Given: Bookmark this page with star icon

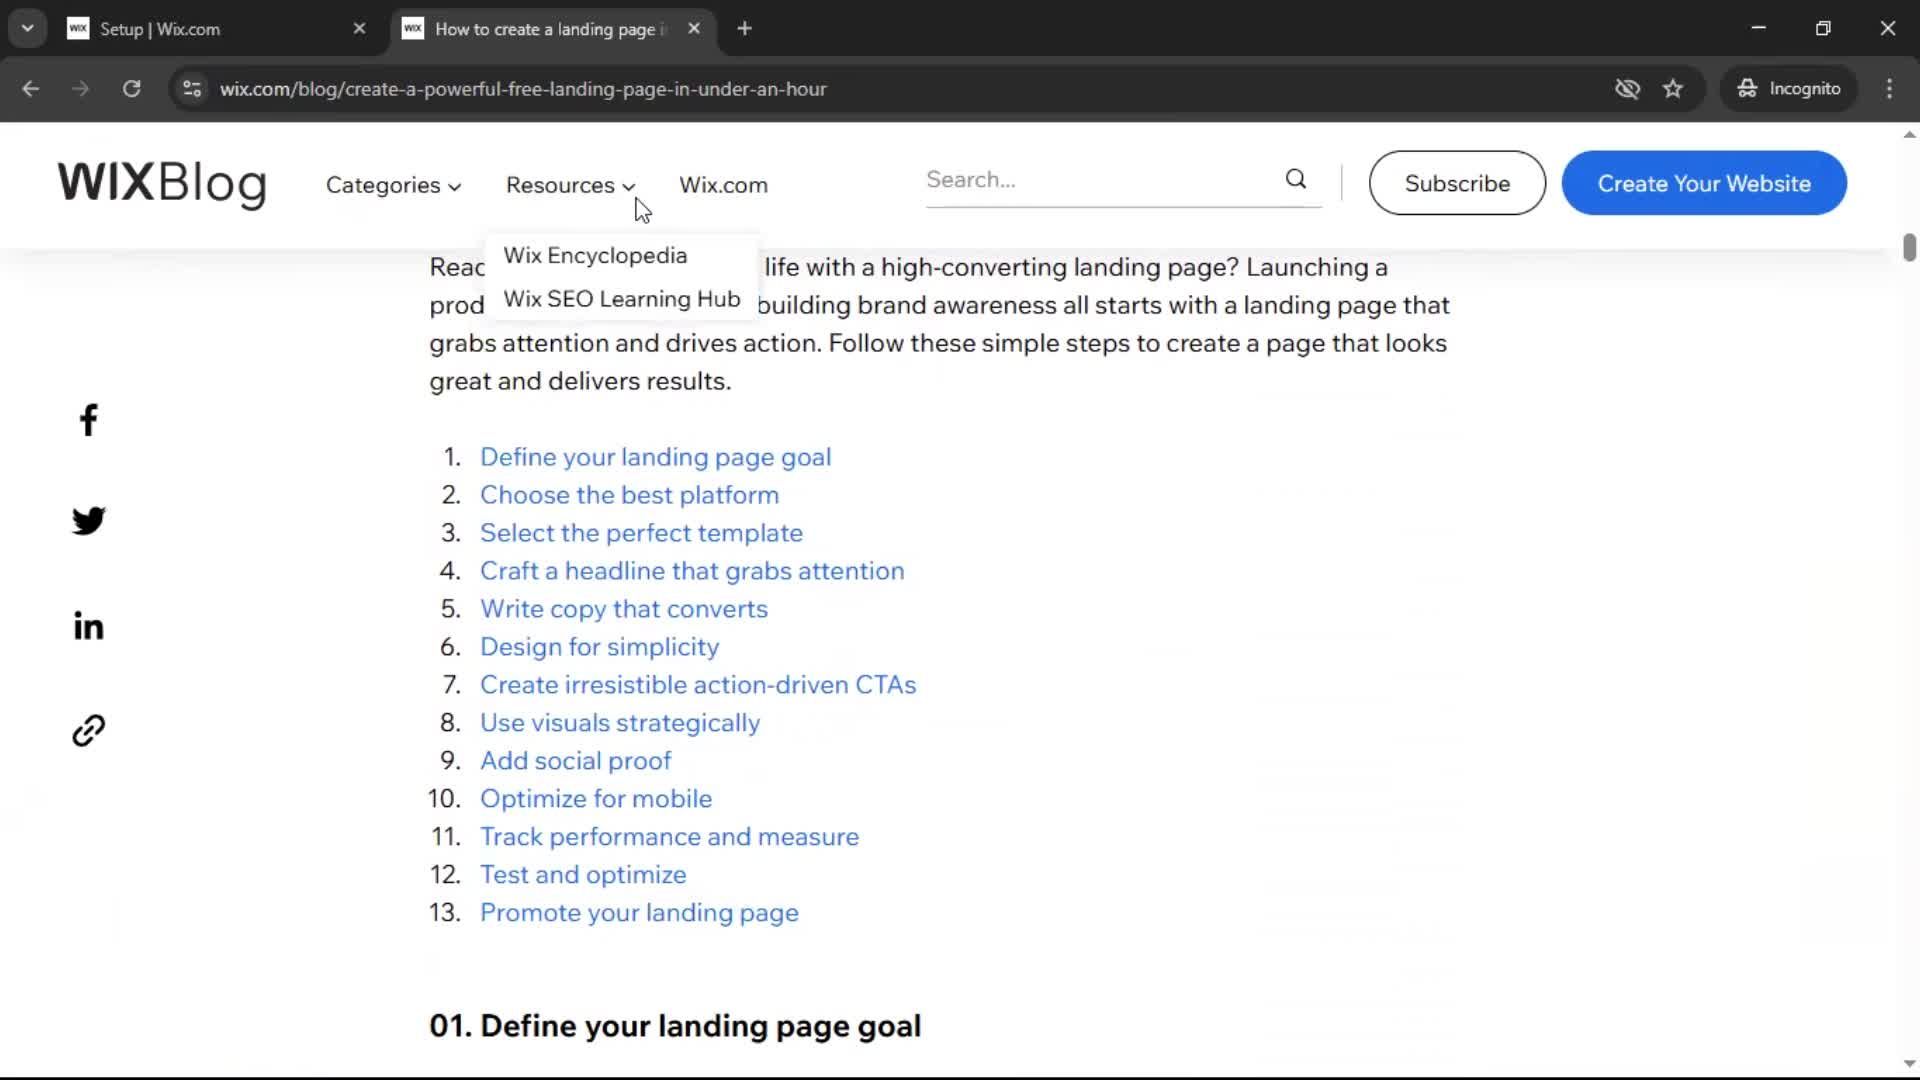Looking at the screenshot, I should [1673, 89].
